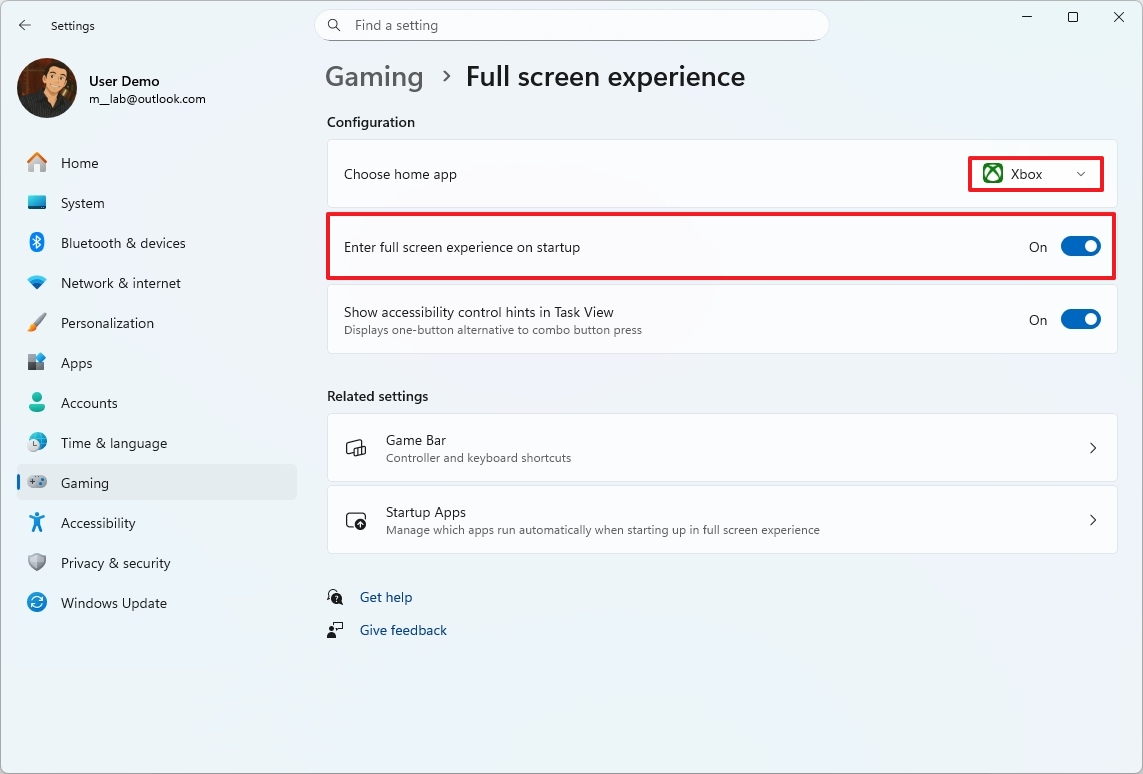Open the Choose home app dropdown
Image resolution: width=1143 pixels, height=774 pixels.
[x=1035, y=173]
